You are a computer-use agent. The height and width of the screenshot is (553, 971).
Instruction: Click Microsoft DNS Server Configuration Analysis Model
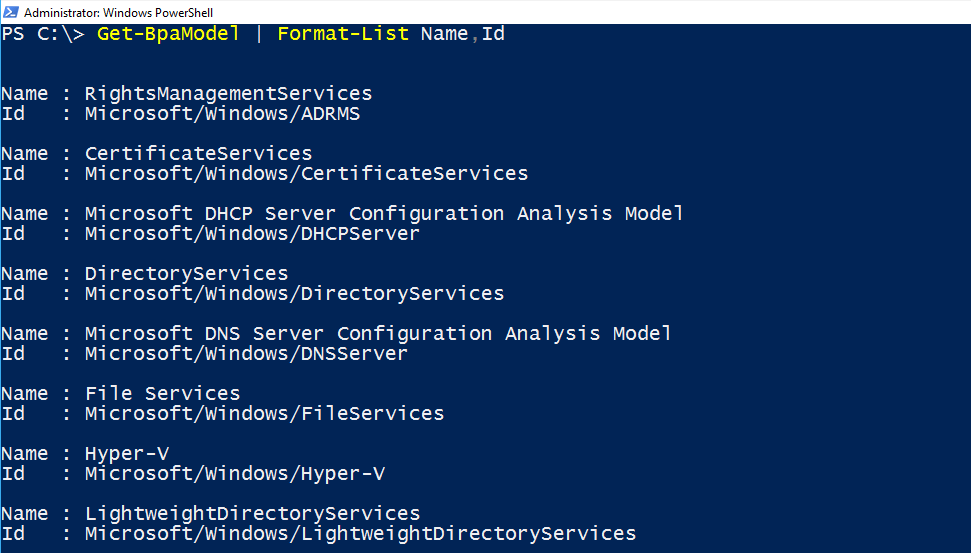pos(378,334)
